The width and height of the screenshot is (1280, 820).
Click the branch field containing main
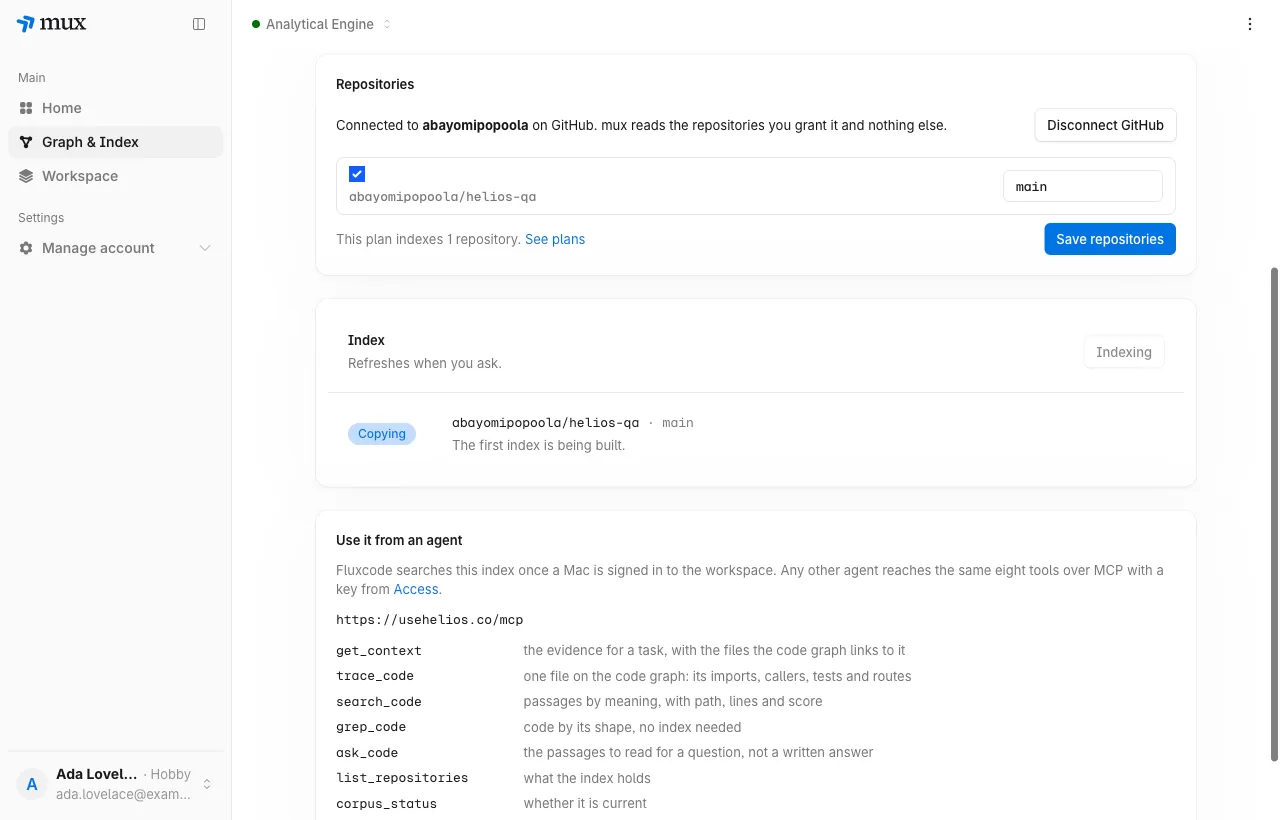[1083, 186]
